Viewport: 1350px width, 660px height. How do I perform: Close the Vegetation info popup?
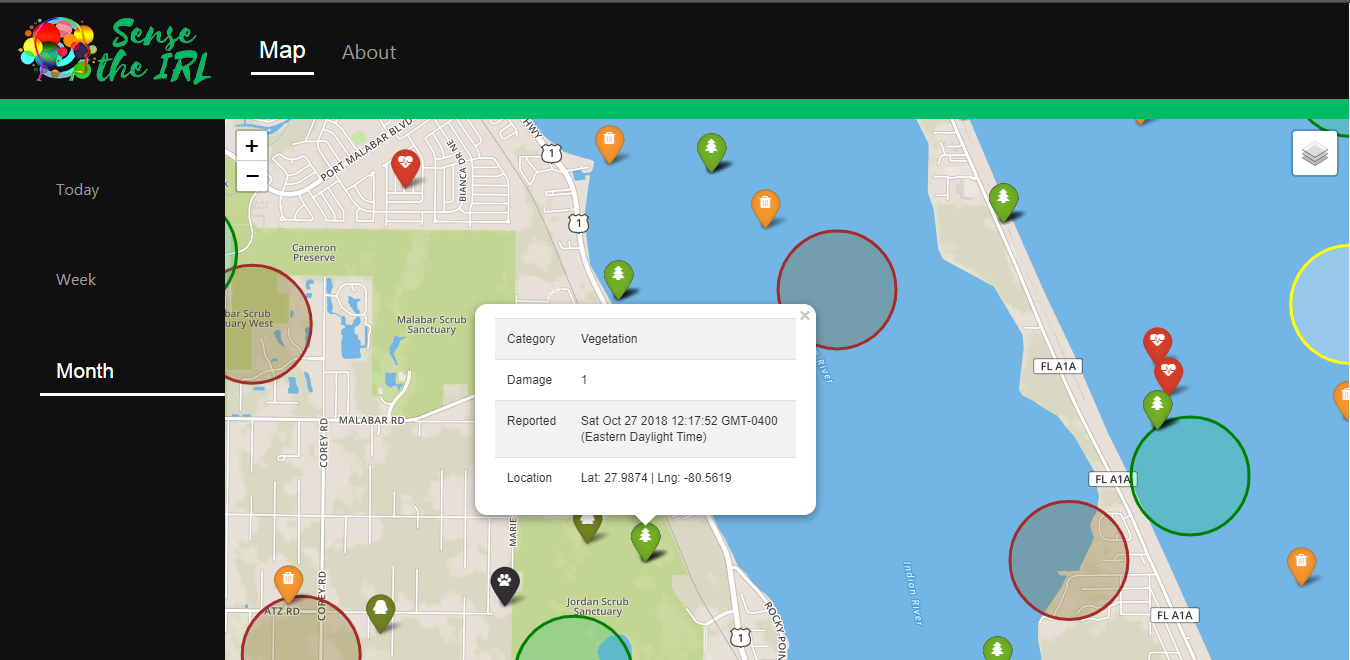tap(805, 316)
